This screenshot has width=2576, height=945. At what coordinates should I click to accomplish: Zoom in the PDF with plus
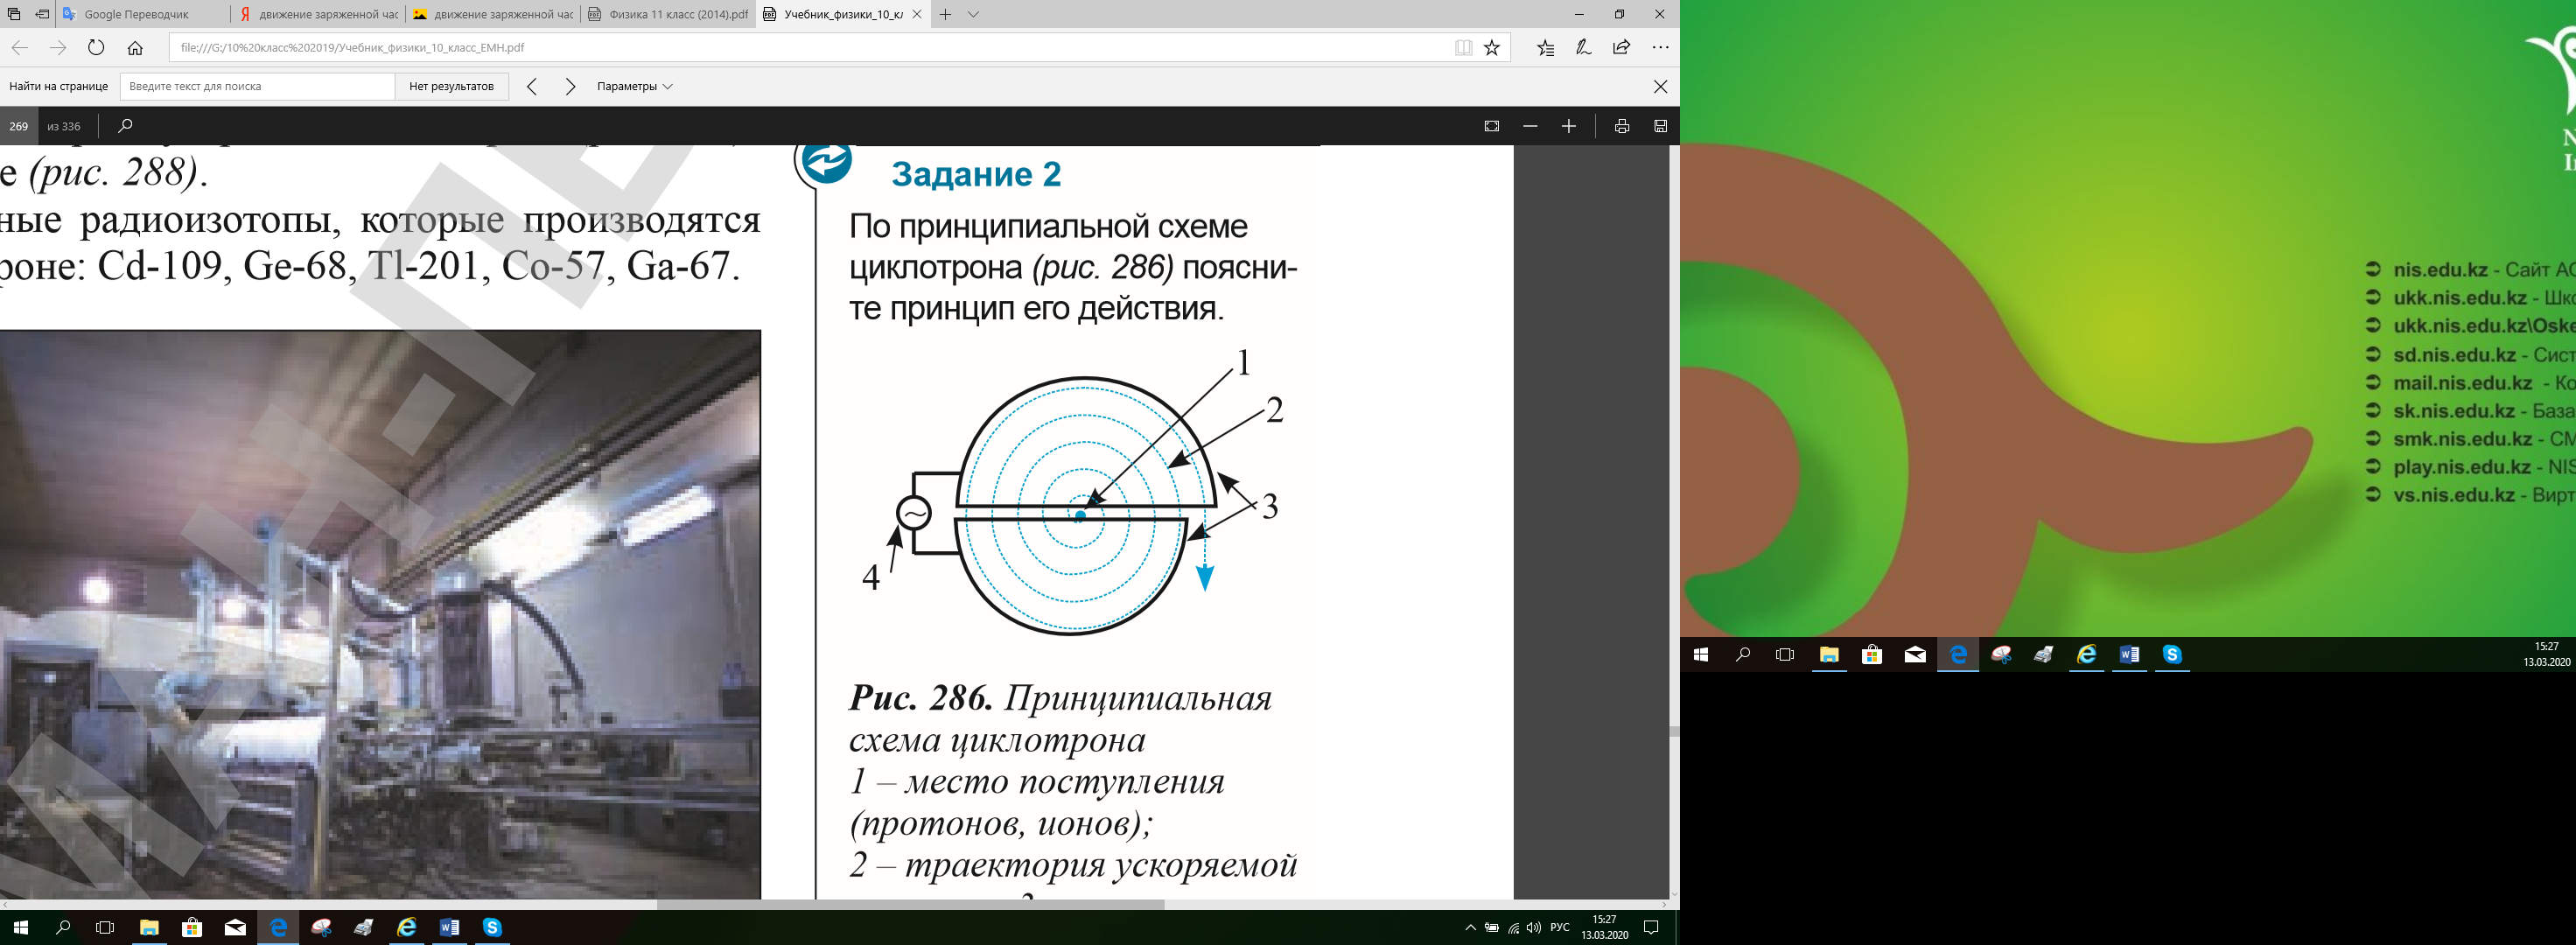1568,126
